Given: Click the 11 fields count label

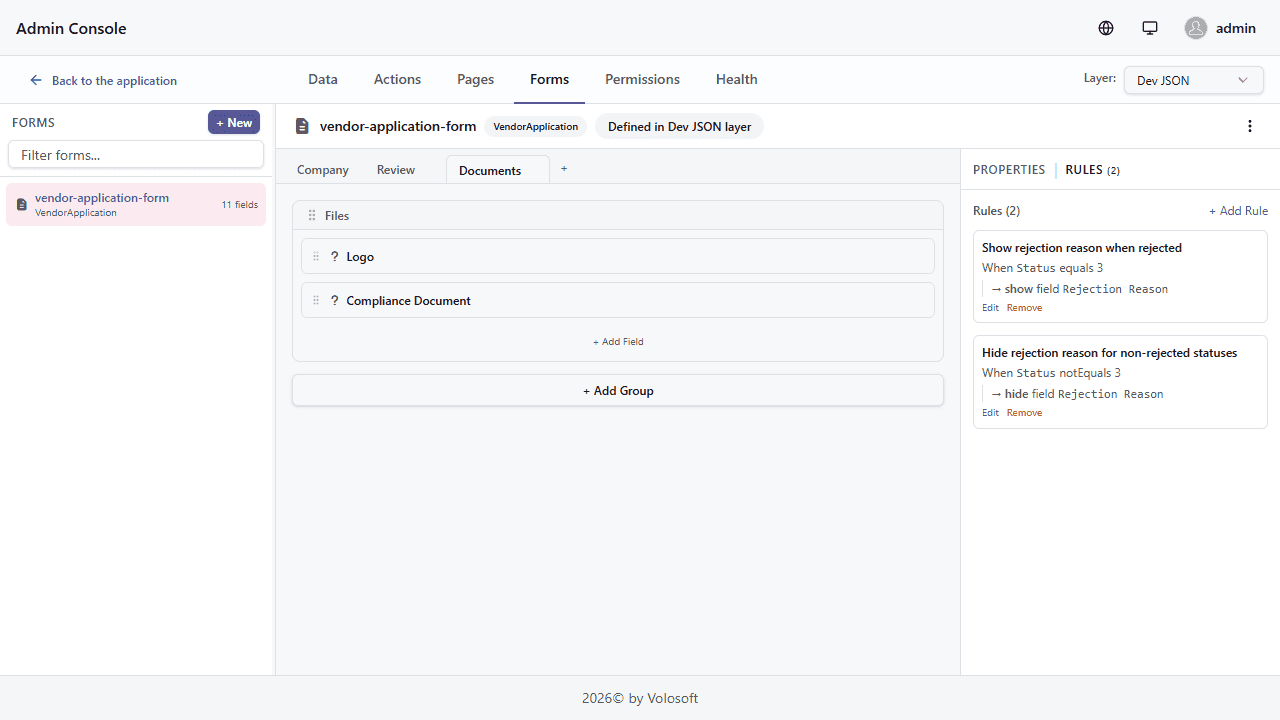Looking at the screenshot, I should click(240, 205).
